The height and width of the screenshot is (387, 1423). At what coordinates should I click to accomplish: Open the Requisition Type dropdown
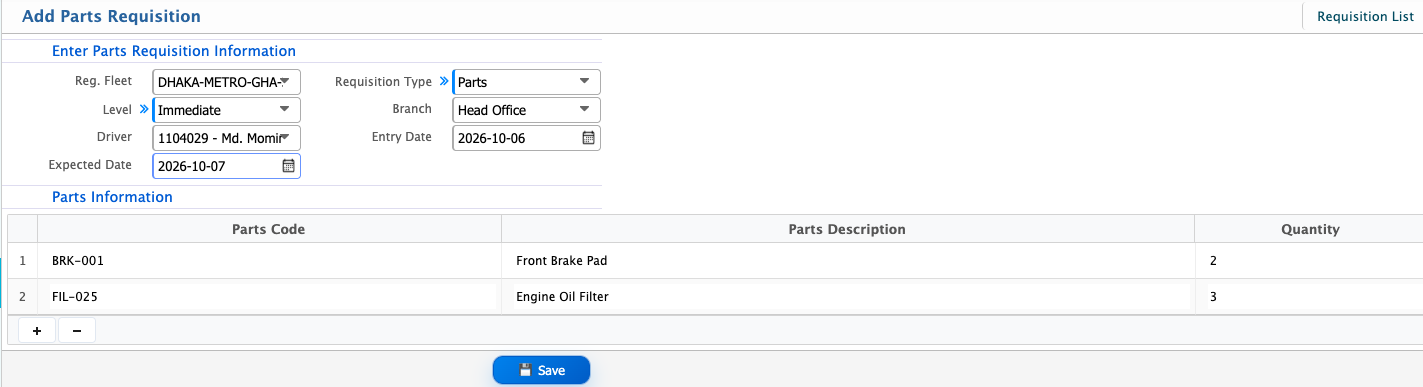point(527,82)
